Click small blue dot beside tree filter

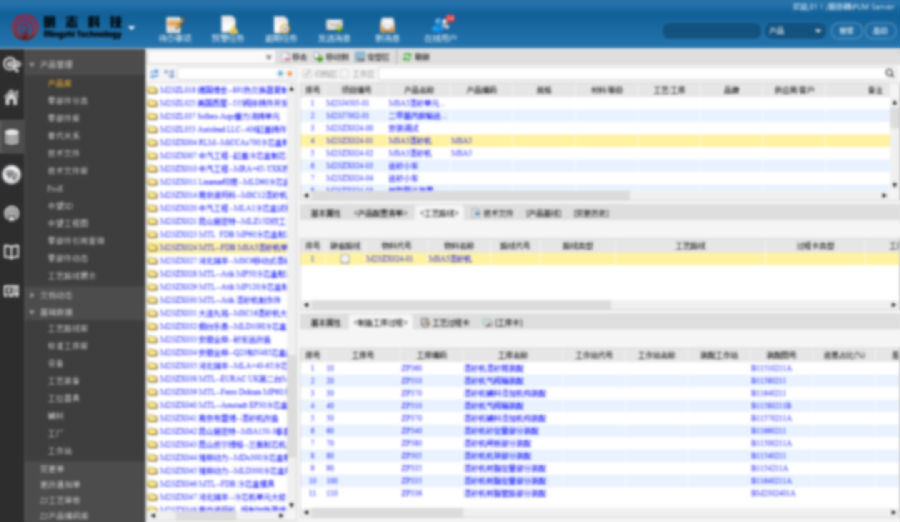point(280,74)
